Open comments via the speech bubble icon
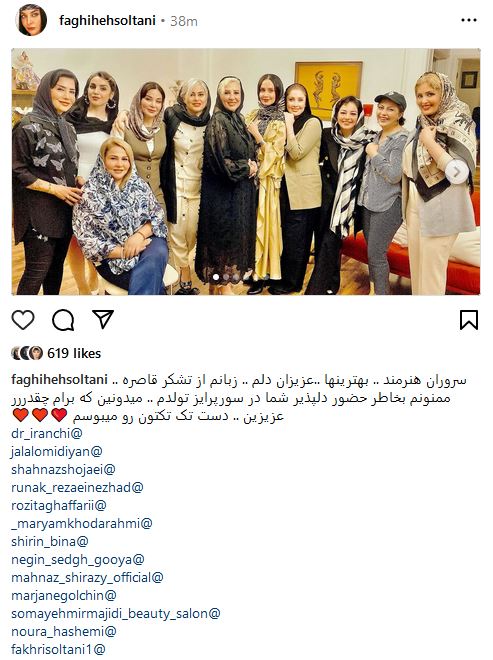Screen dimensions: 493x660 (63, 320)
